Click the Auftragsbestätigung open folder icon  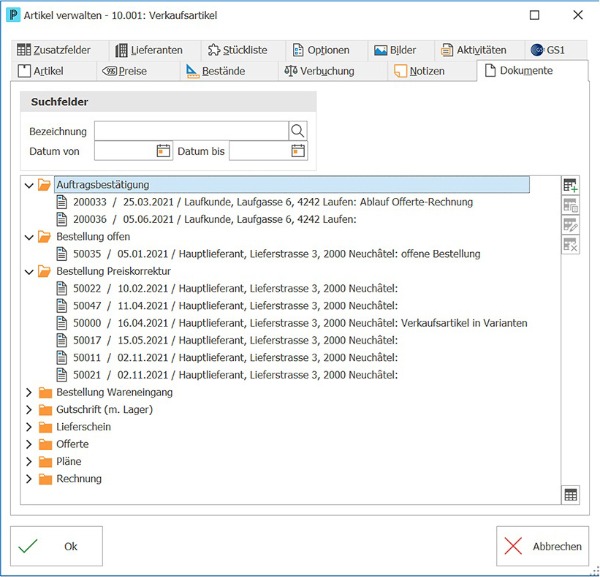[x=44, y=185]
